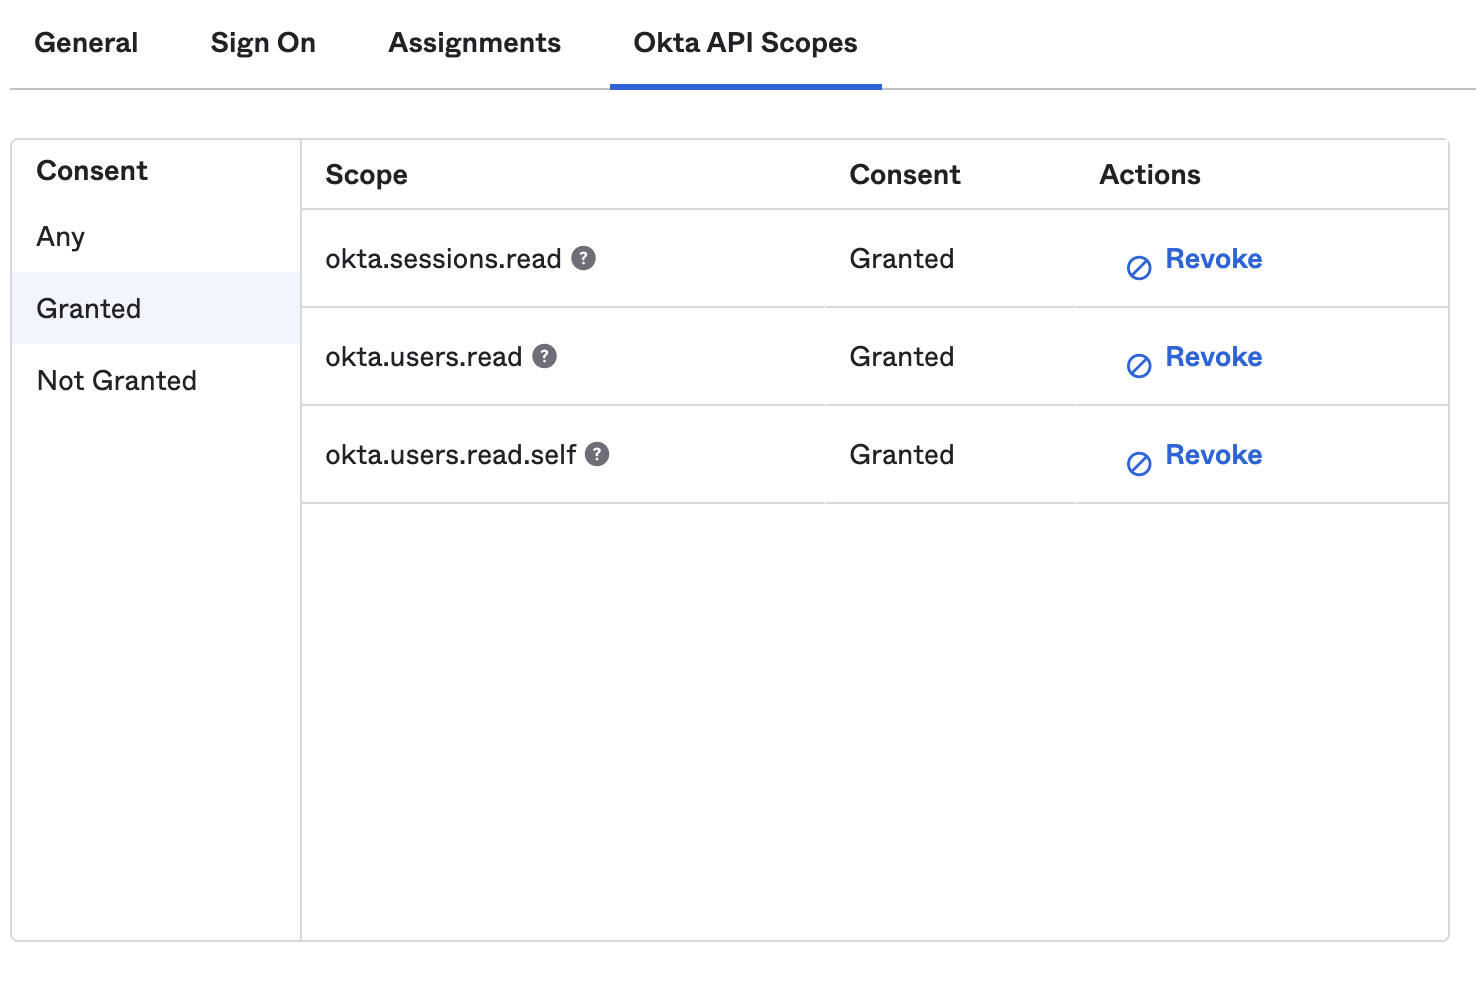Click the okta.users.read.self scope name
This screenshot has height=986, width=1476.
451,455
